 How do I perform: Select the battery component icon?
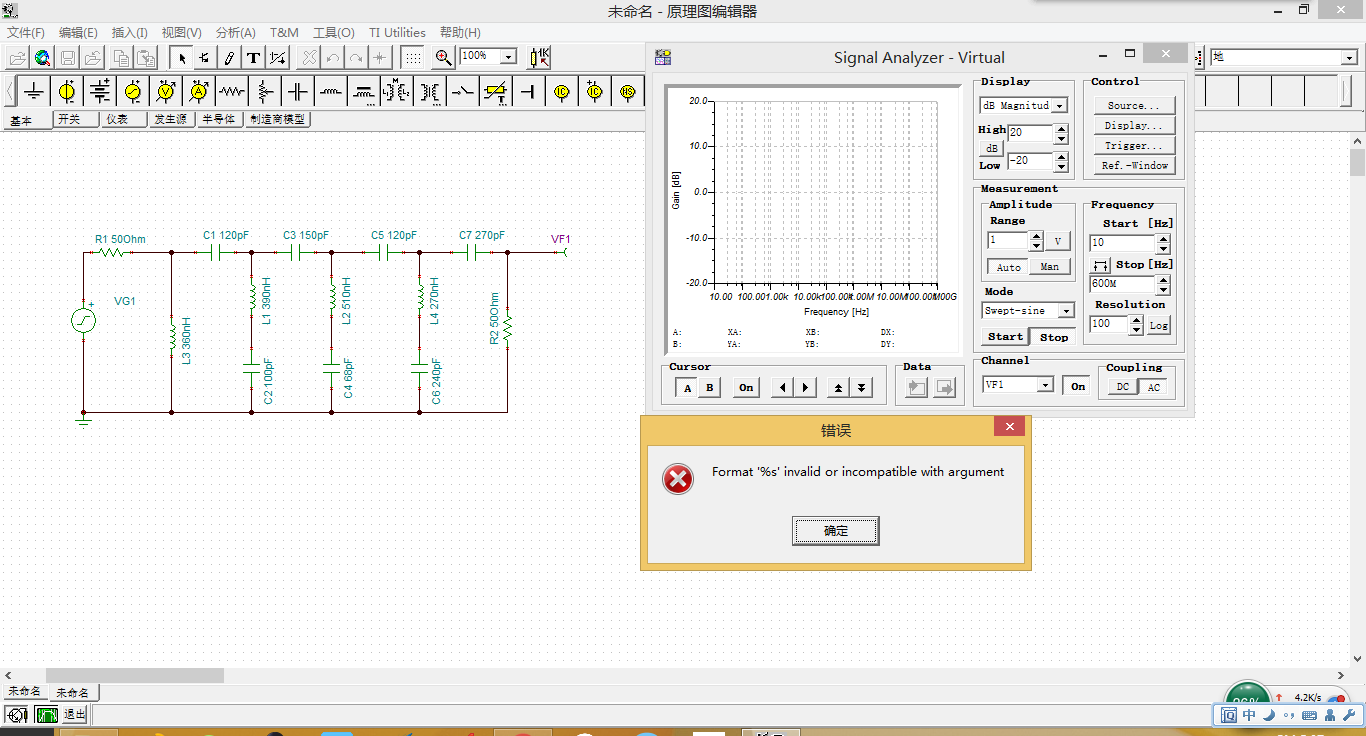pos(100,92)
